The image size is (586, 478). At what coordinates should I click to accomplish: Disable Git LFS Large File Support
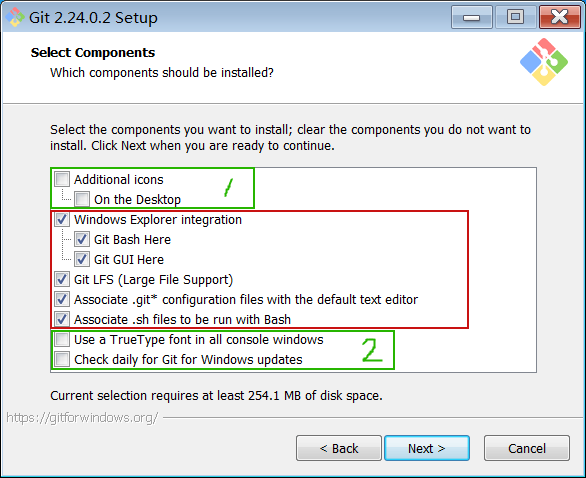[62, 279]
